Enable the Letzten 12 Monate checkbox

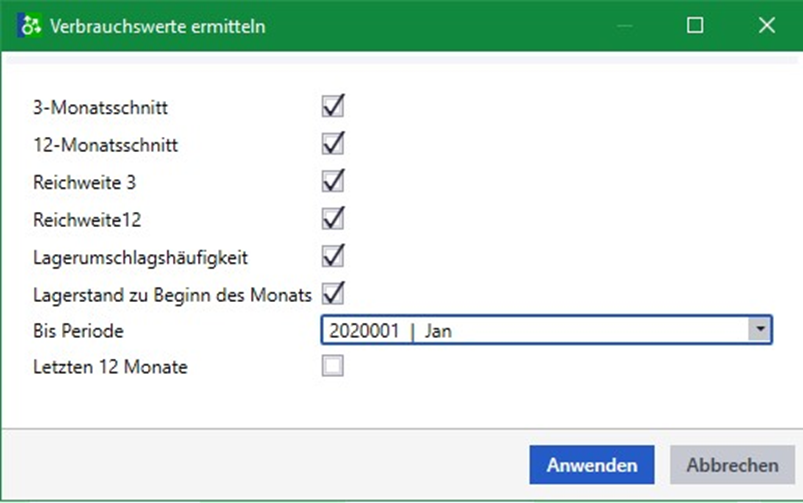[x=333, y=367]
